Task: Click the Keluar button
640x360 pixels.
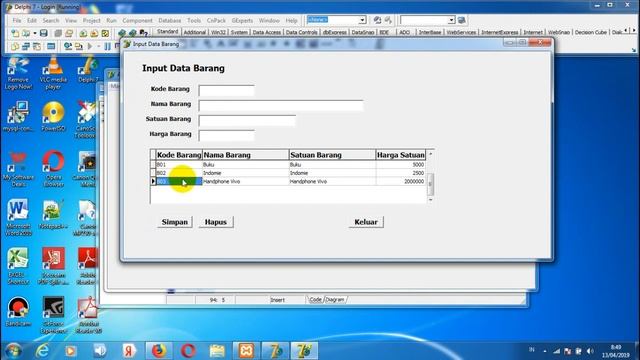Action: (366, 222)
